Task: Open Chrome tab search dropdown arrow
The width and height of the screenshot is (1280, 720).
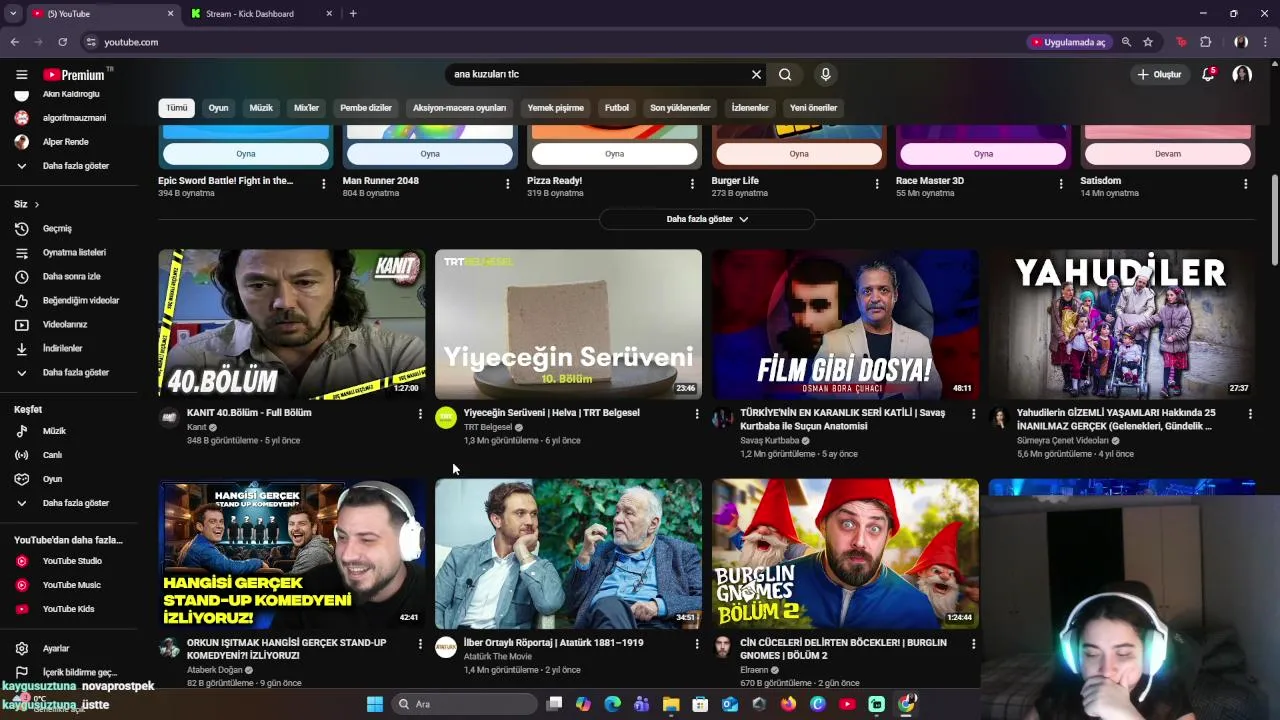Action: coord(13,14)
